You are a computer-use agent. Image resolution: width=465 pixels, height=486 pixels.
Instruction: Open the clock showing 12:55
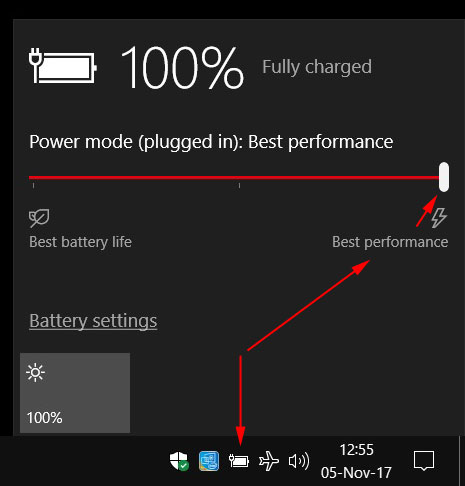pyautogui.click(x=356, y=450)
